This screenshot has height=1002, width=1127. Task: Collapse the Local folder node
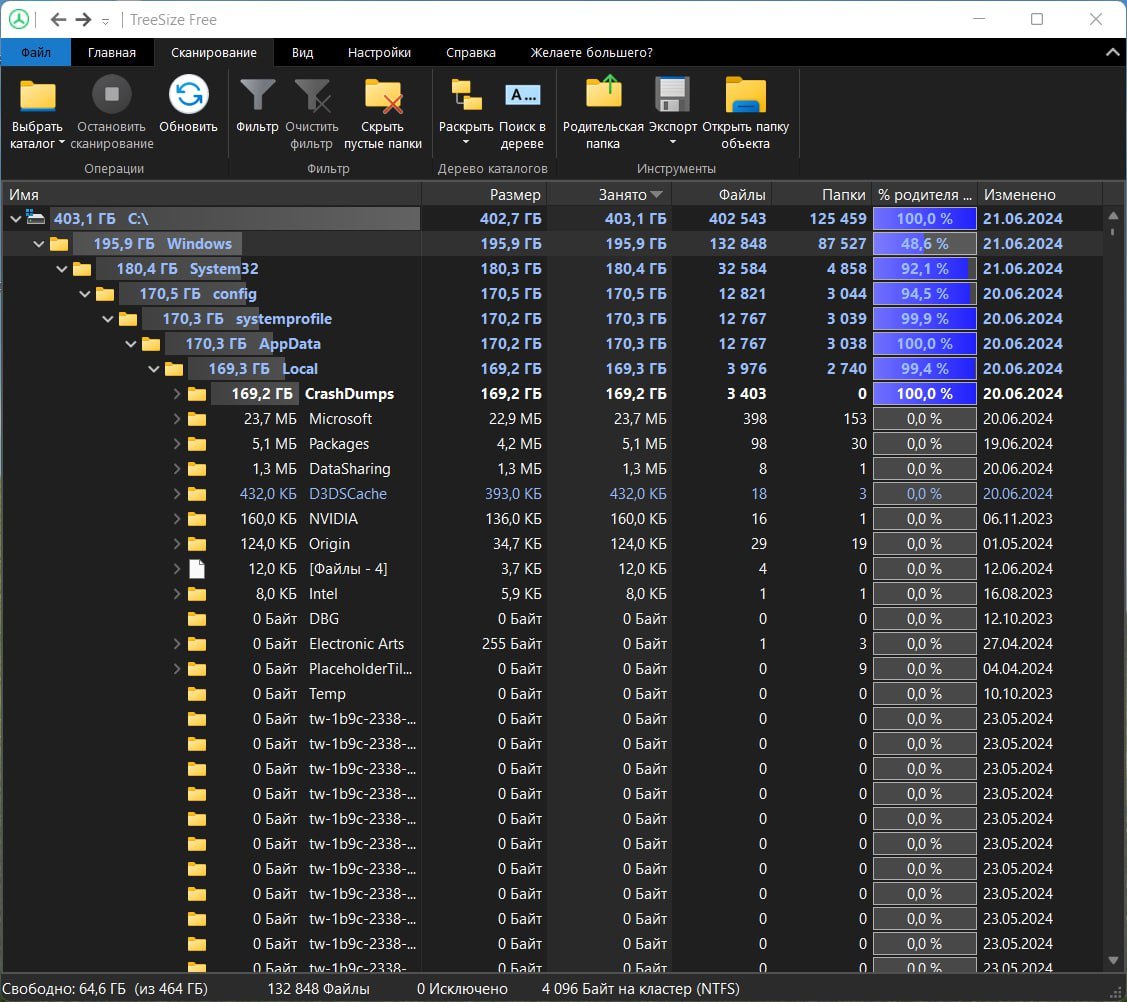point(154,369)
